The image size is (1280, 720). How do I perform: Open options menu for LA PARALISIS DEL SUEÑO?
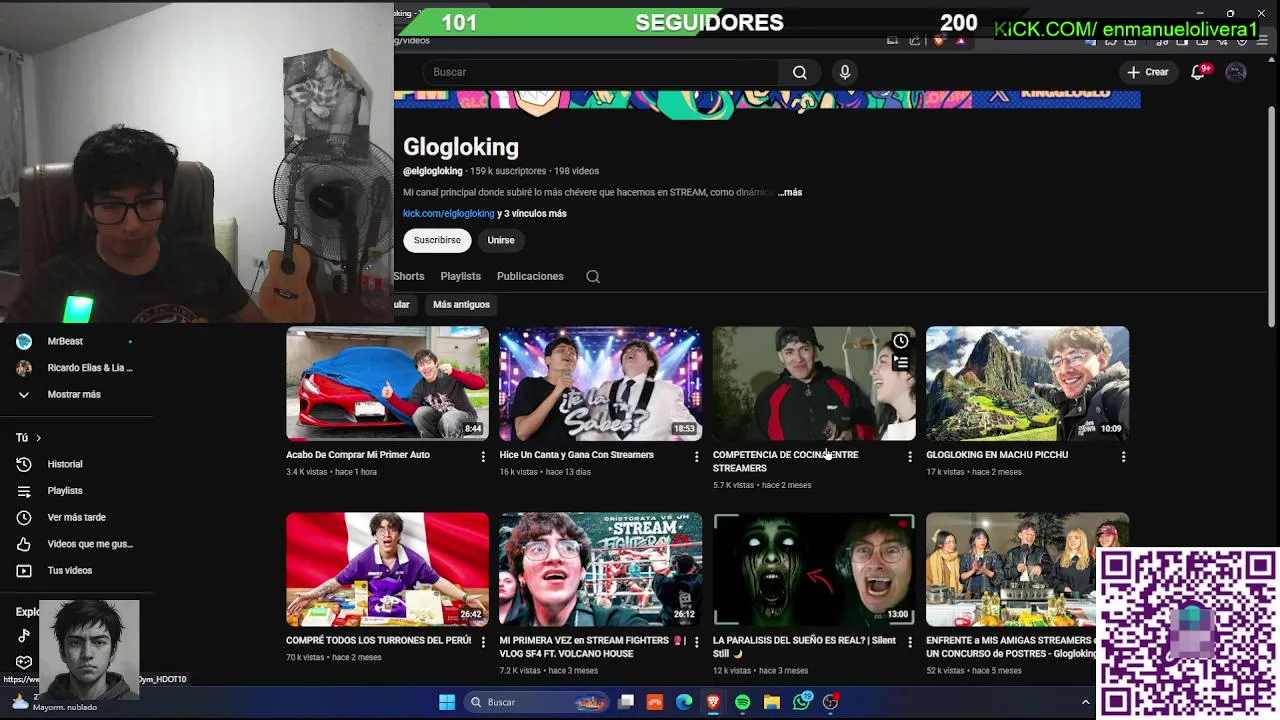click(909, 642)
